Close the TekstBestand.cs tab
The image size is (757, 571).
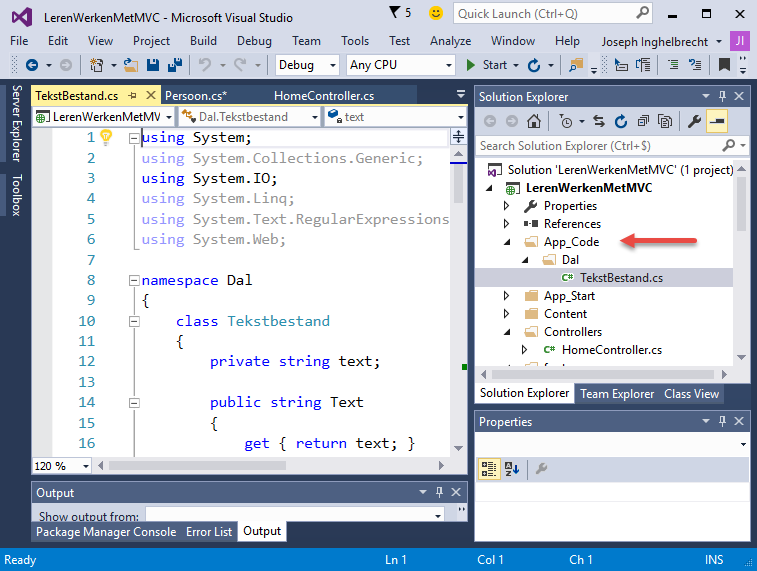[151, 95]
